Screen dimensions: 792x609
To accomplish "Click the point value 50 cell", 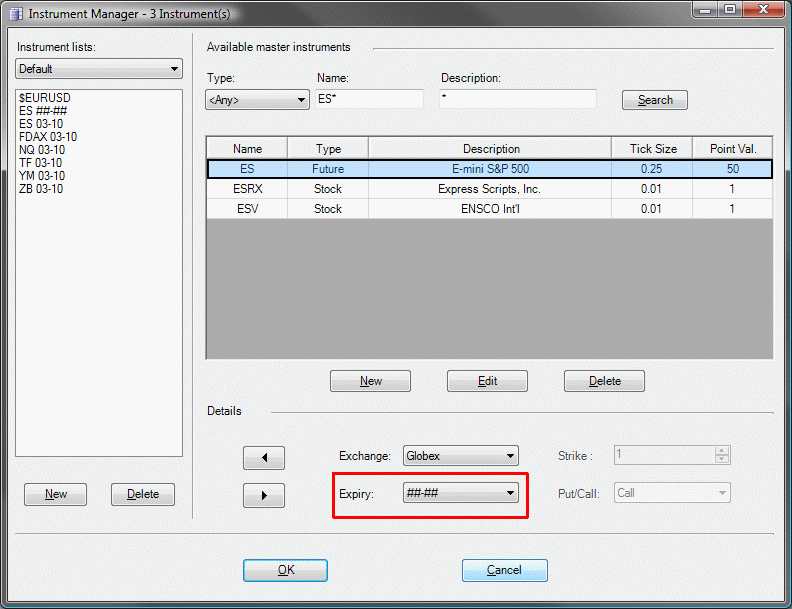I will coord(732,169).
